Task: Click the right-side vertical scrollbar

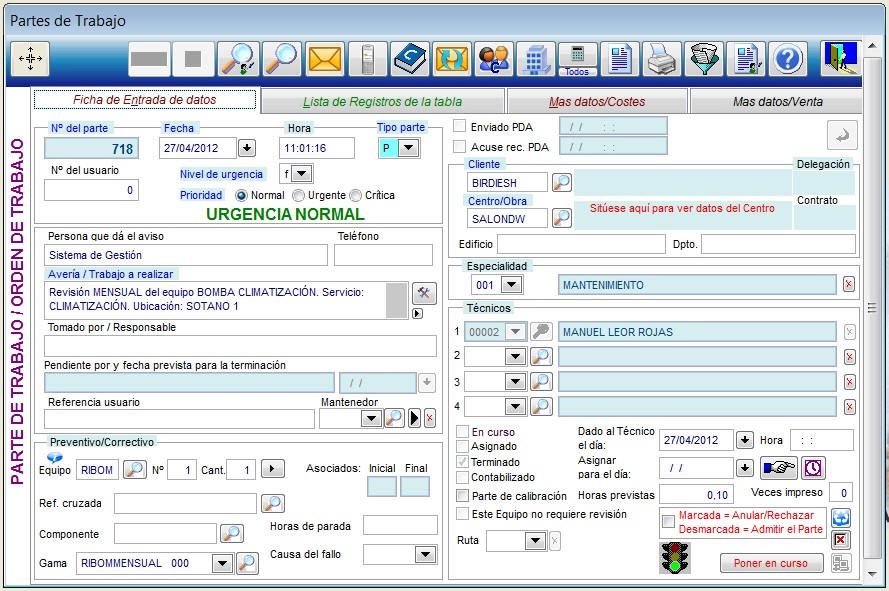Action: tap(871, 309)
